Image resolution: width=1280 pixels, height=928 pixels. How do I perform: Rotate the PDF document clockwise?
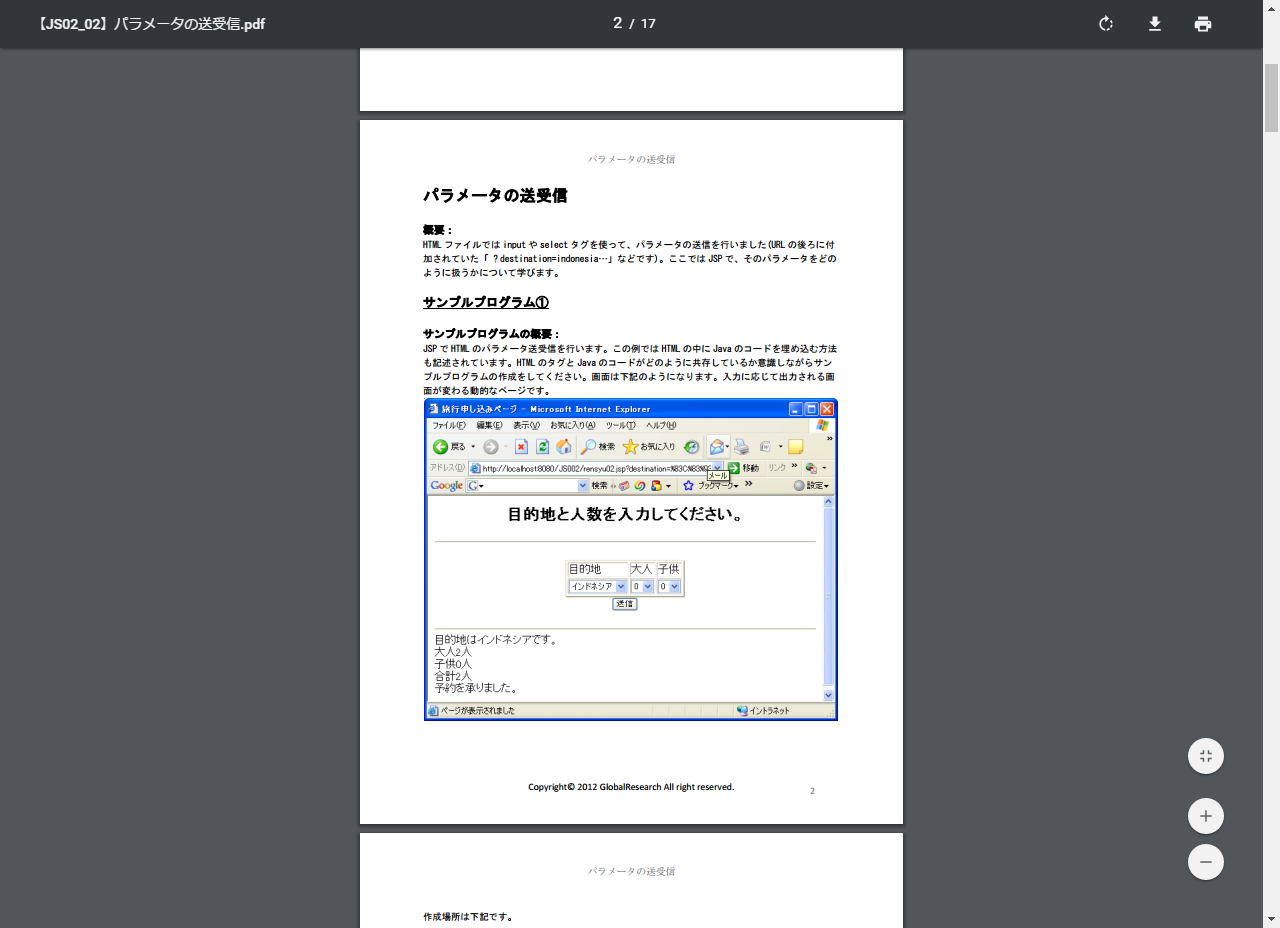(1106, 24)
